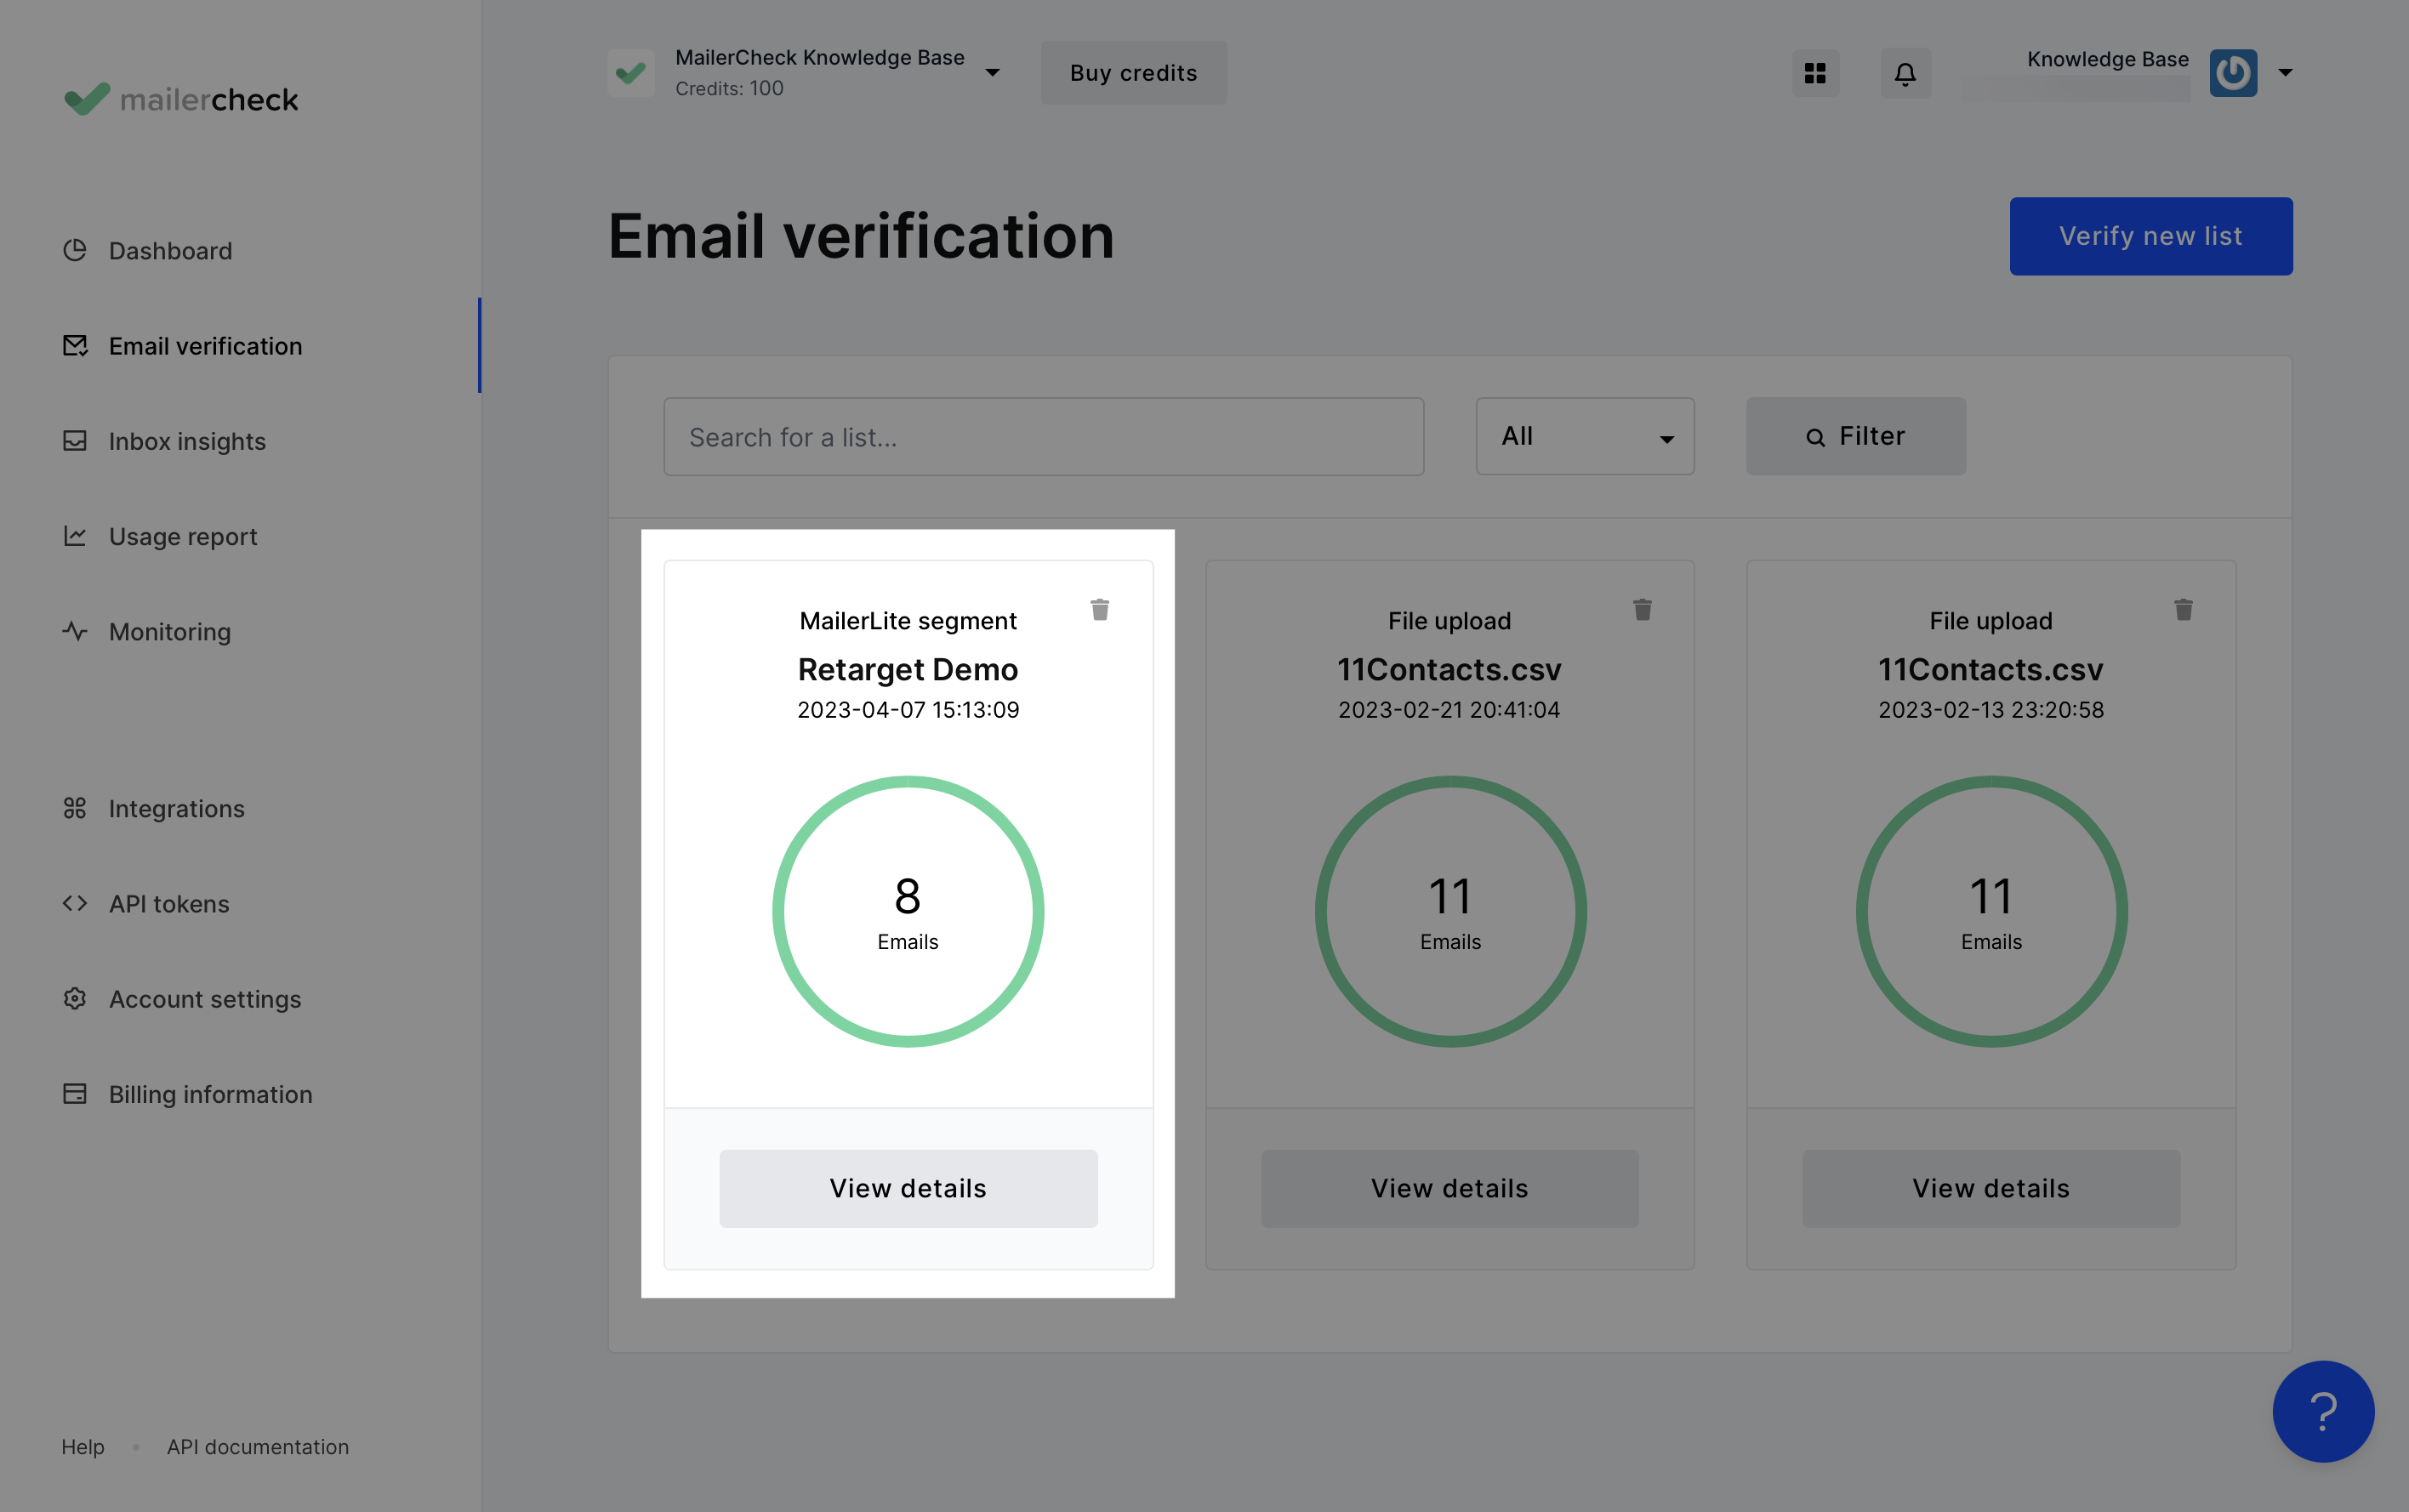This screenshot has width=2409, height=1512.
Task: Click the mailercheck logo
Action: click(x=181, y=99)
